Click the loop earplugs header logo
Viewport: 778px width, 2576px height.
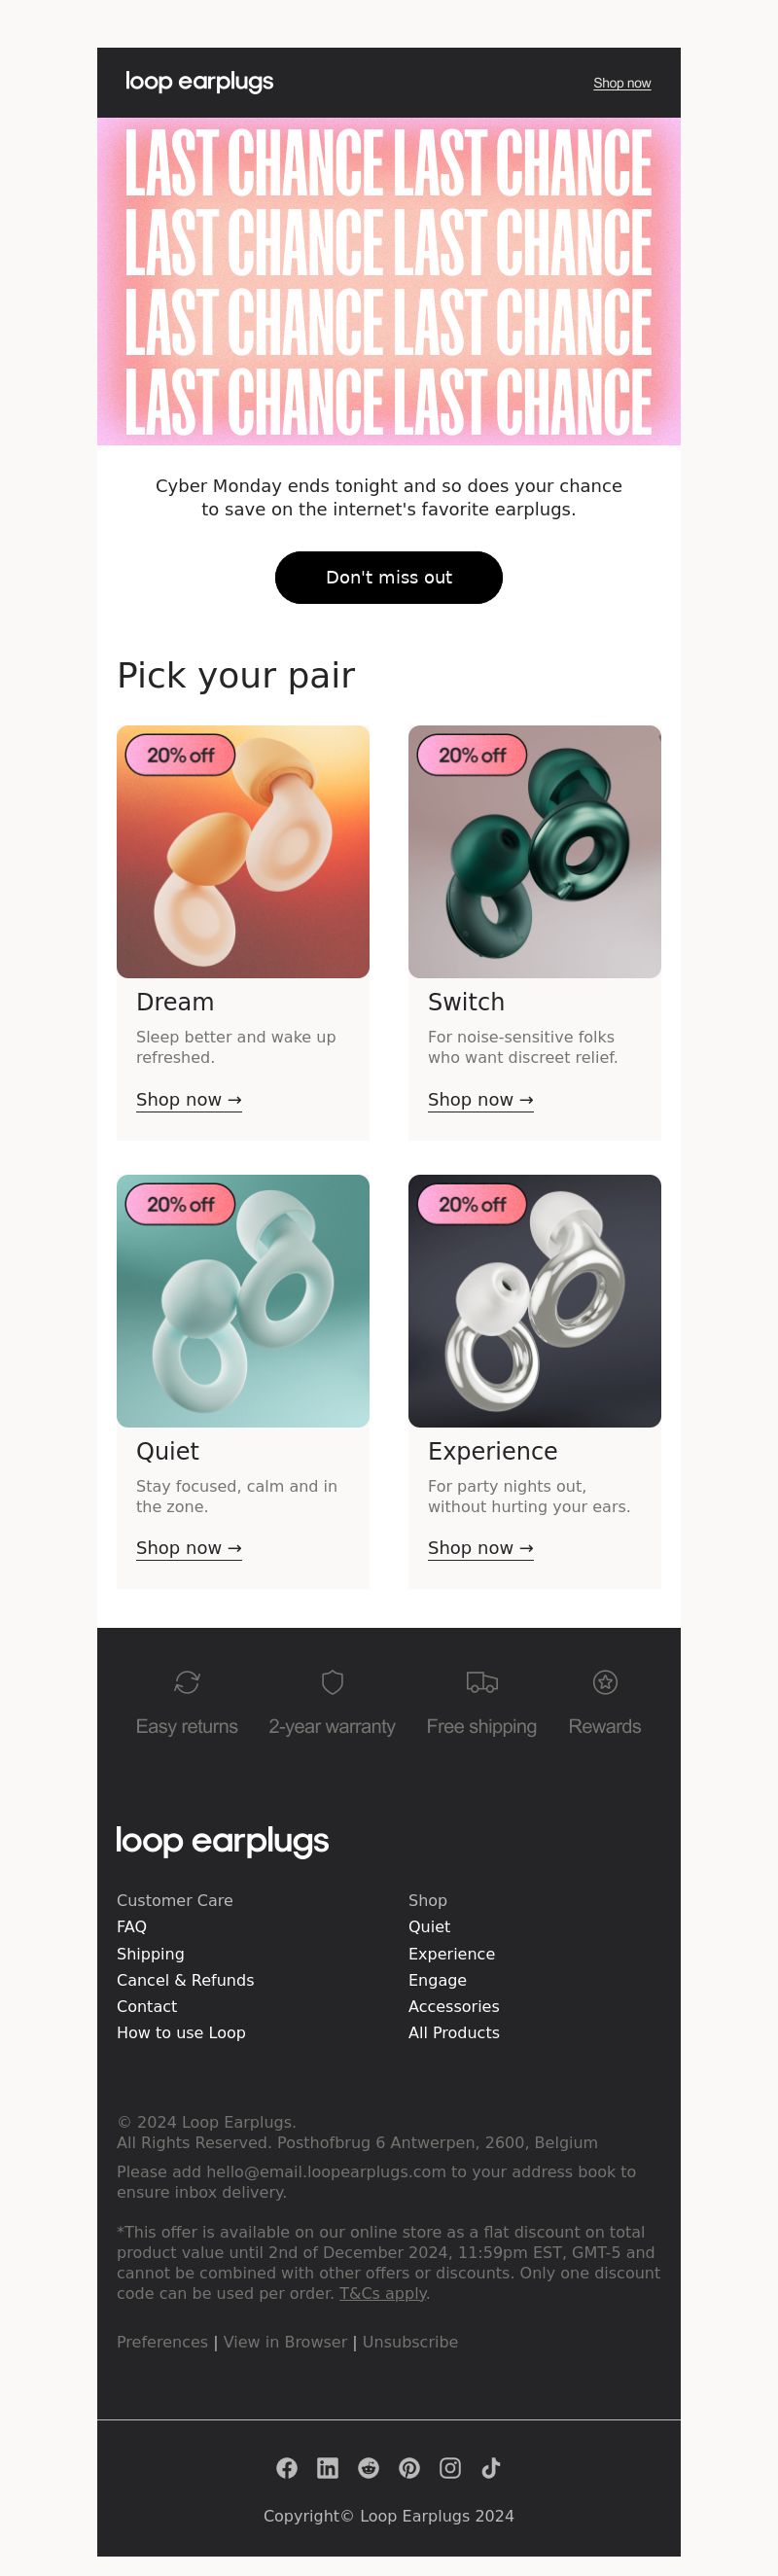click(x=199, y=82)
